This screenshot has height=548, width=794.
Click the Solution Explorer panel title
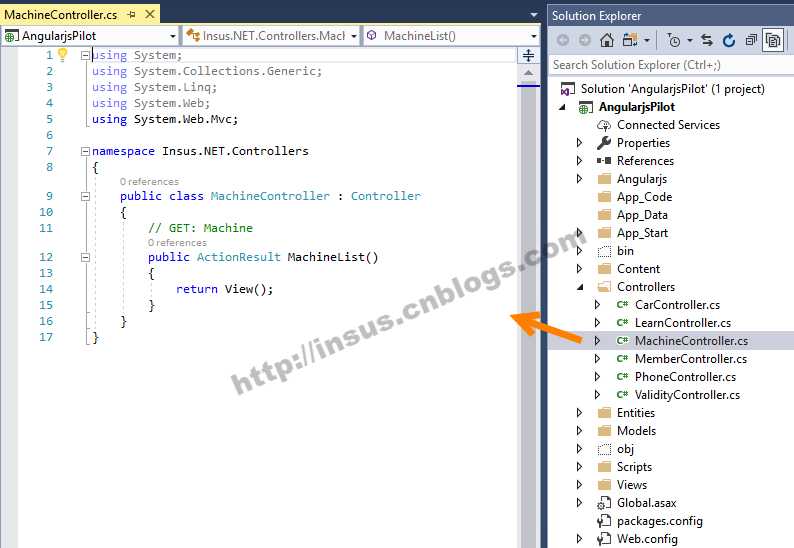tap(596, 16)
